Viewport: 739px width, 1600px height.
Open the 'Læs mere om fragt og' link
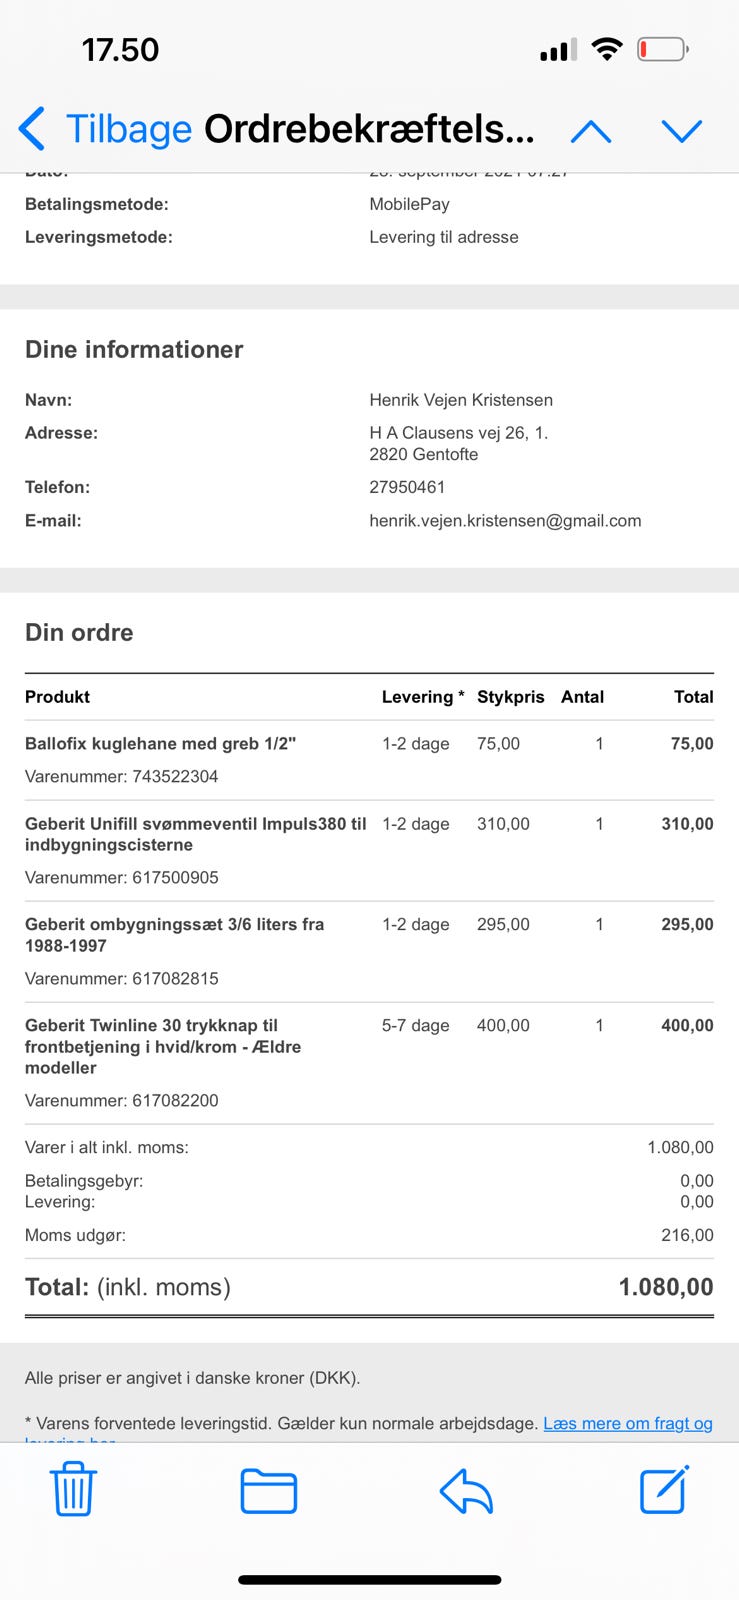tap(627, 1423)
